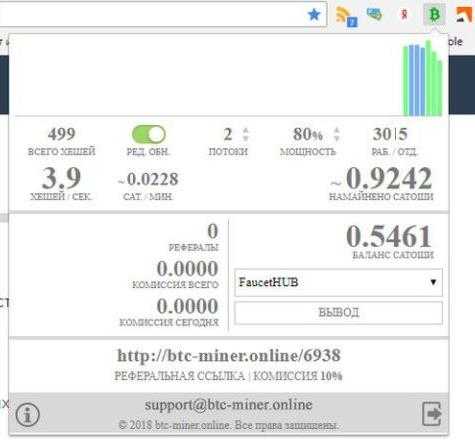Viewport: 475px width, 440px height.
Task: Decrease МОЩНОСТЬ power with down arrow
Action: tap(337, 138)
